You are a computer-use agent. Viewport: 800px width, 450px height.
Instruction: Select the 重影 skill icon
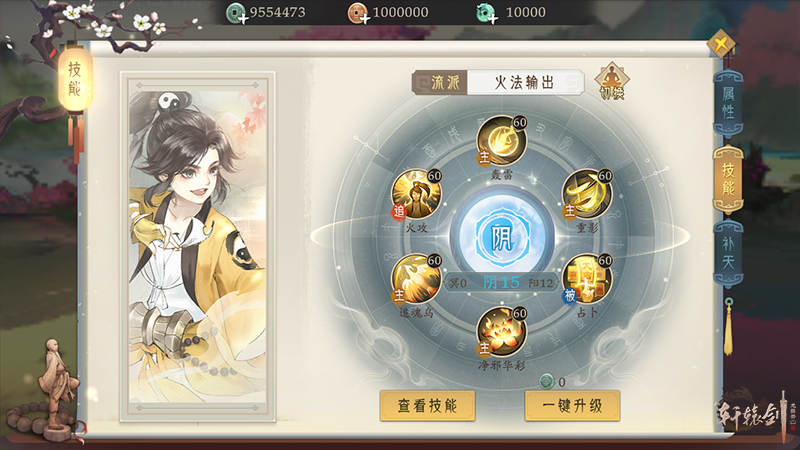(x=587, y=194)
